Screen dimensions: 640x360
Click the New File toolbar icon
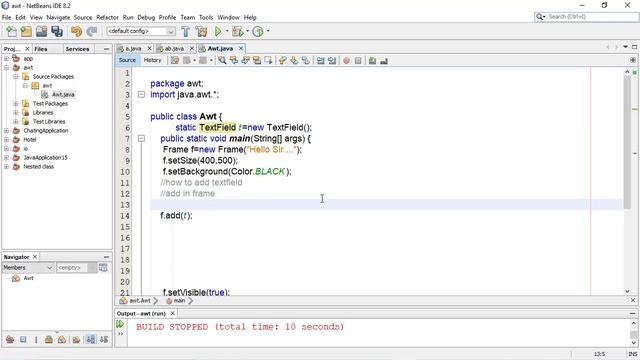pyautogui.click(x=11, y=31)
